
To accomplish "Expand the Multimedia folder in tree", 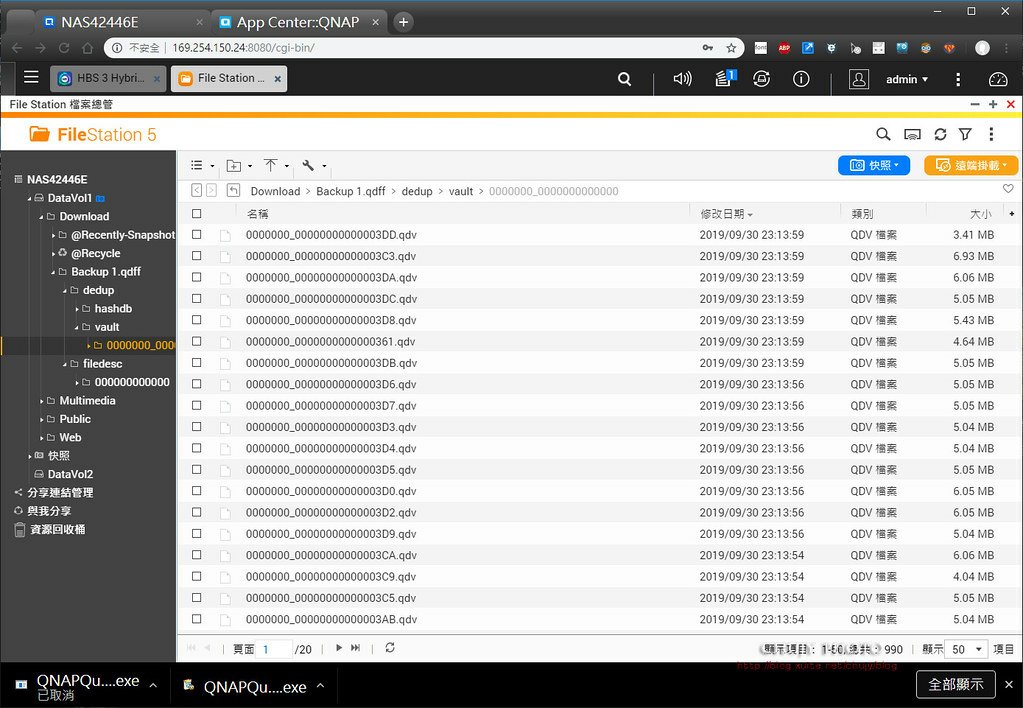I will tap(42, 401).
